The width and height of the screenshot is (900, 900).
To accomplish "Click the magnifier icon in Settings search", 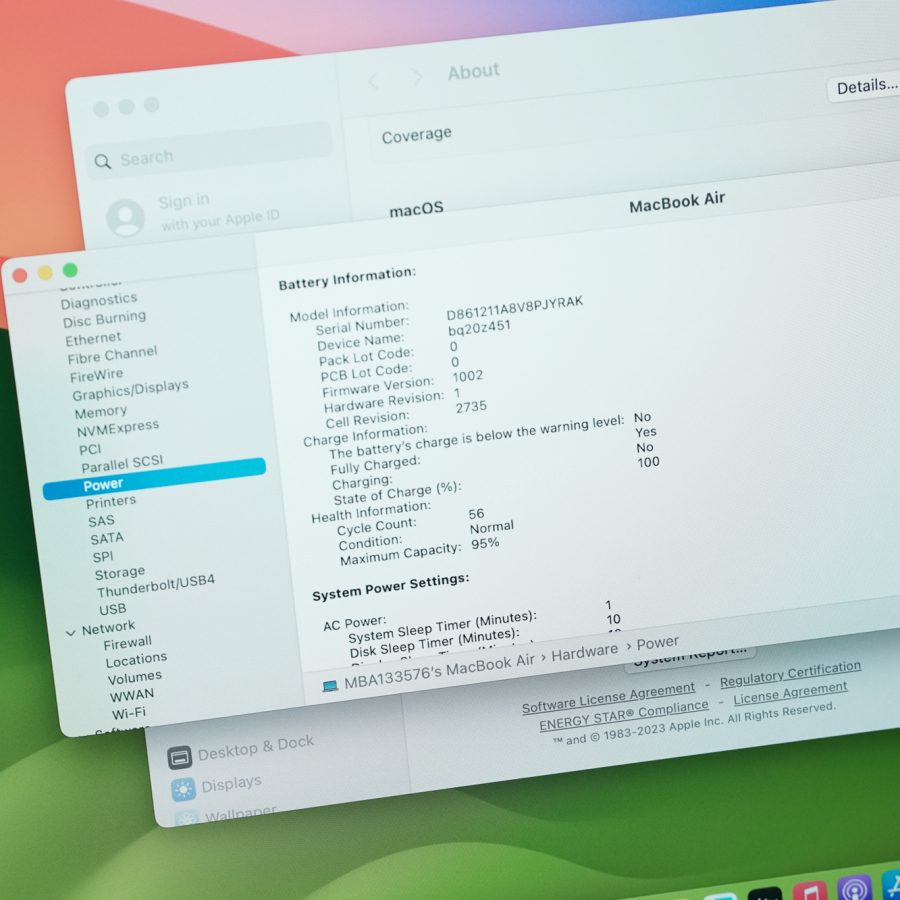I will point(102,162).
